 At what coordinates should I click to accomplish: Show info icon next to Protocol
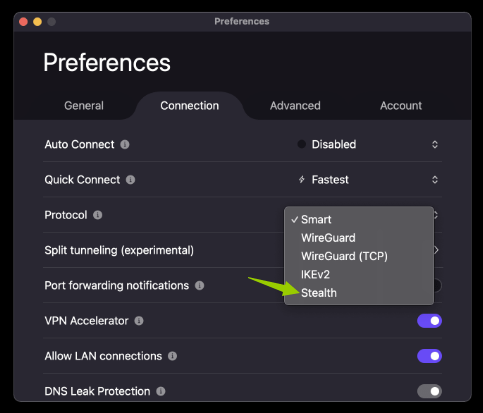[97, 215]
